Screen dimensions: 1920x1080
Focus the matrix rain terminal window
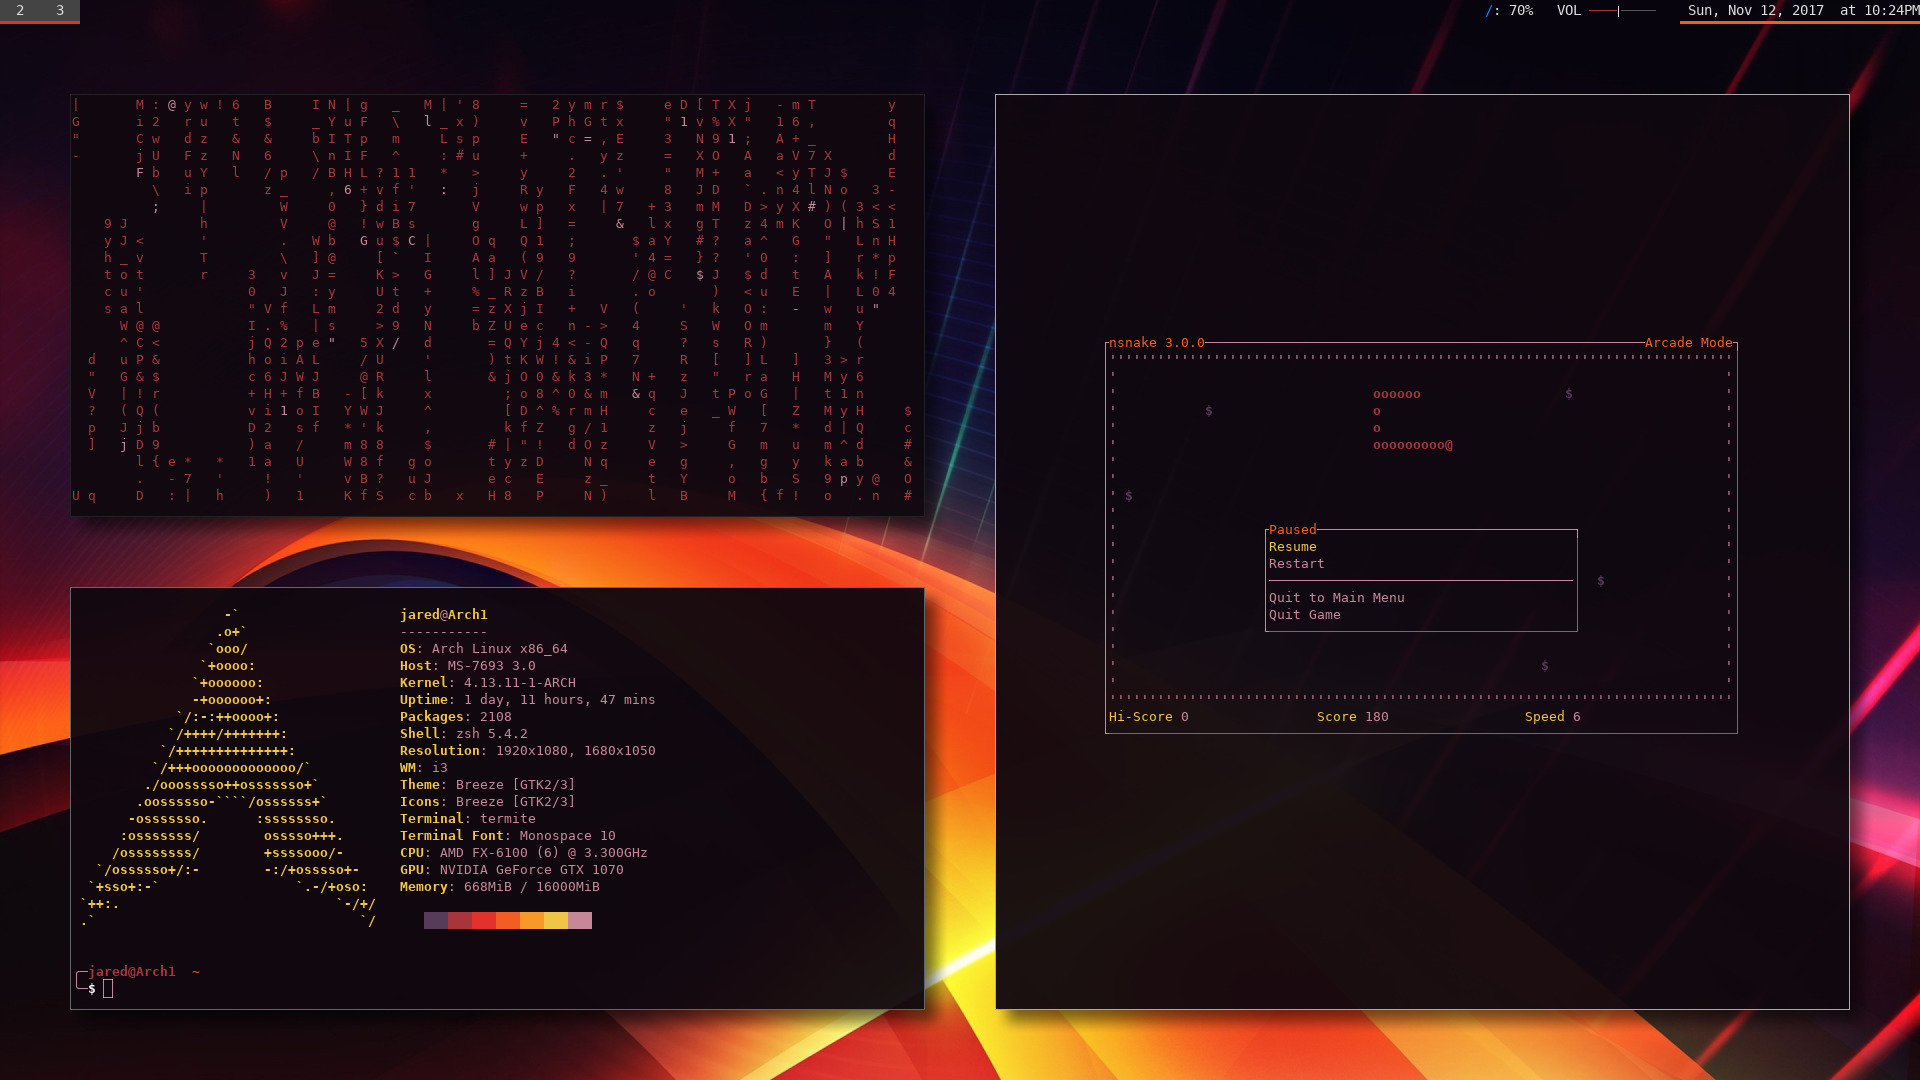497,305
